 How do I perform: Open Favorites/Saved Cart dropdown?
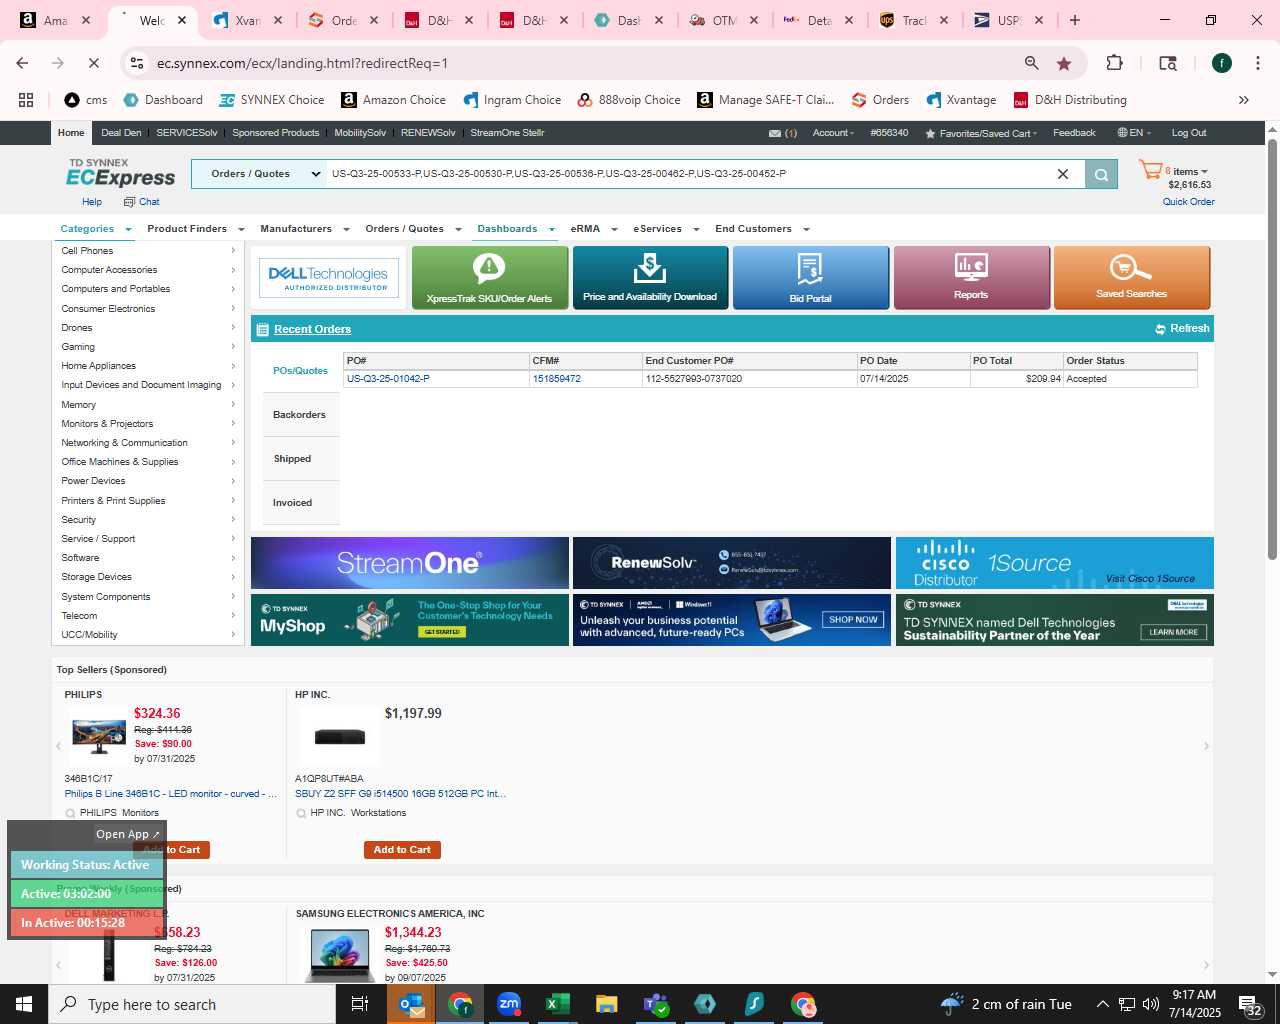981,133
